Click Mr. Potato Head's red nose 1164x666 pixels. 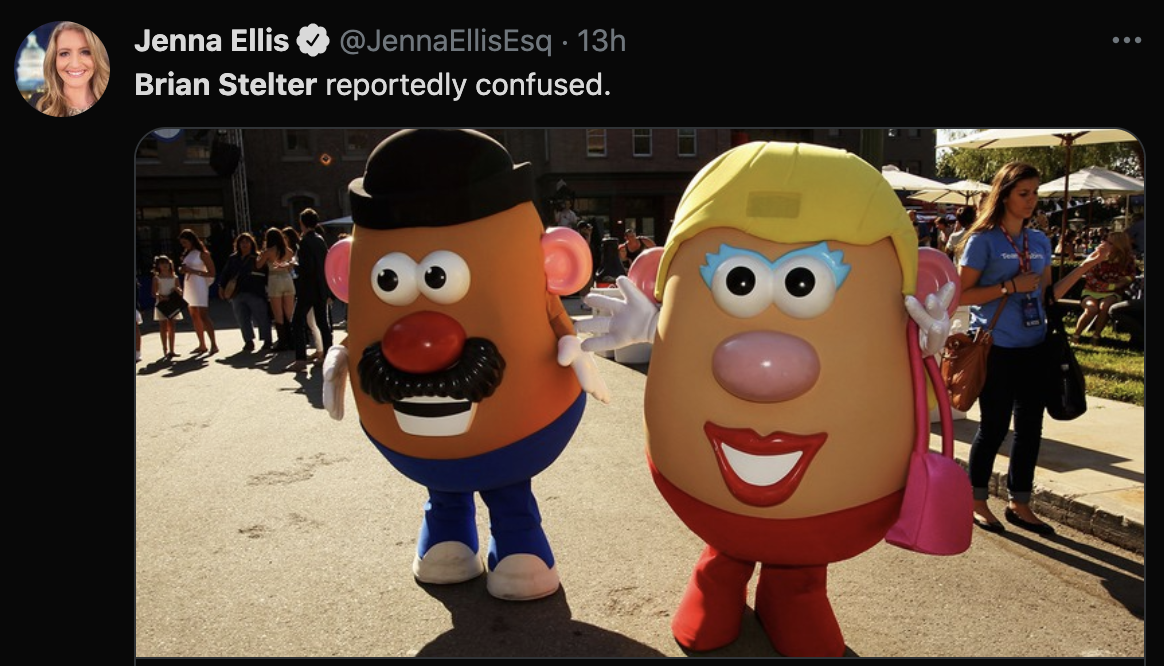point(423,342)
